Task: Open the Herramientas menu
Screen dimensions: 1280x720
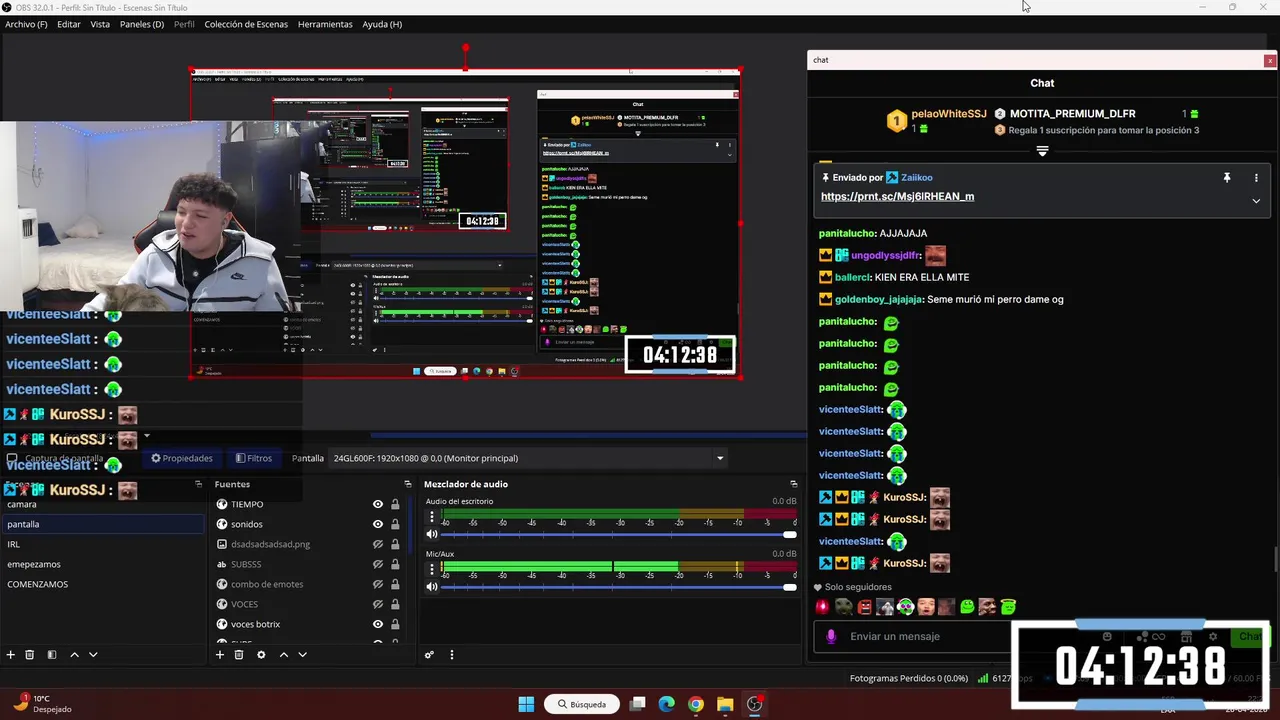Action: point(325,24)
